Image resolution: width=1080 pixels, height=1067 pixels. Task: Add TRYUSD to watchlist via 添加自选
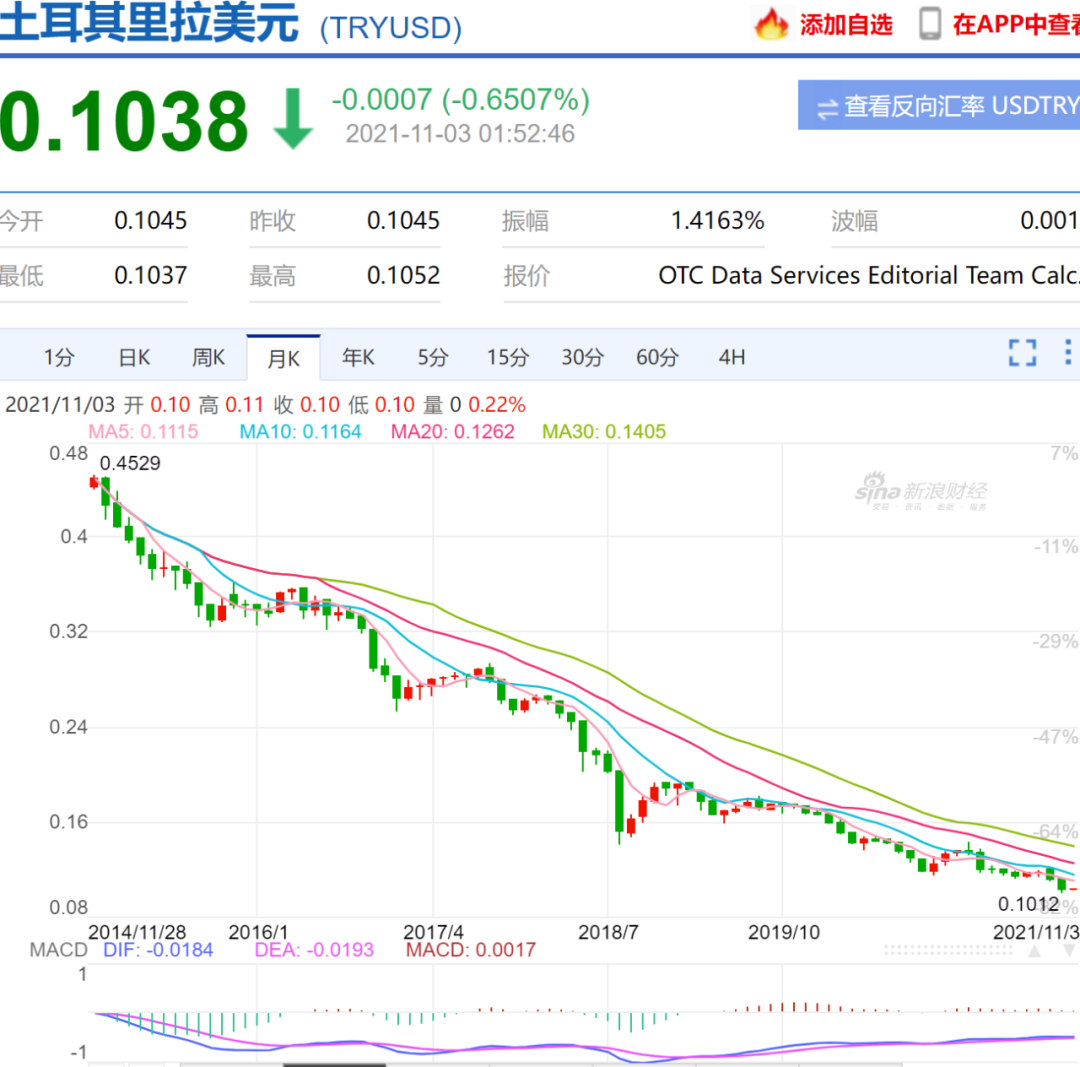[x=846, y=25]
